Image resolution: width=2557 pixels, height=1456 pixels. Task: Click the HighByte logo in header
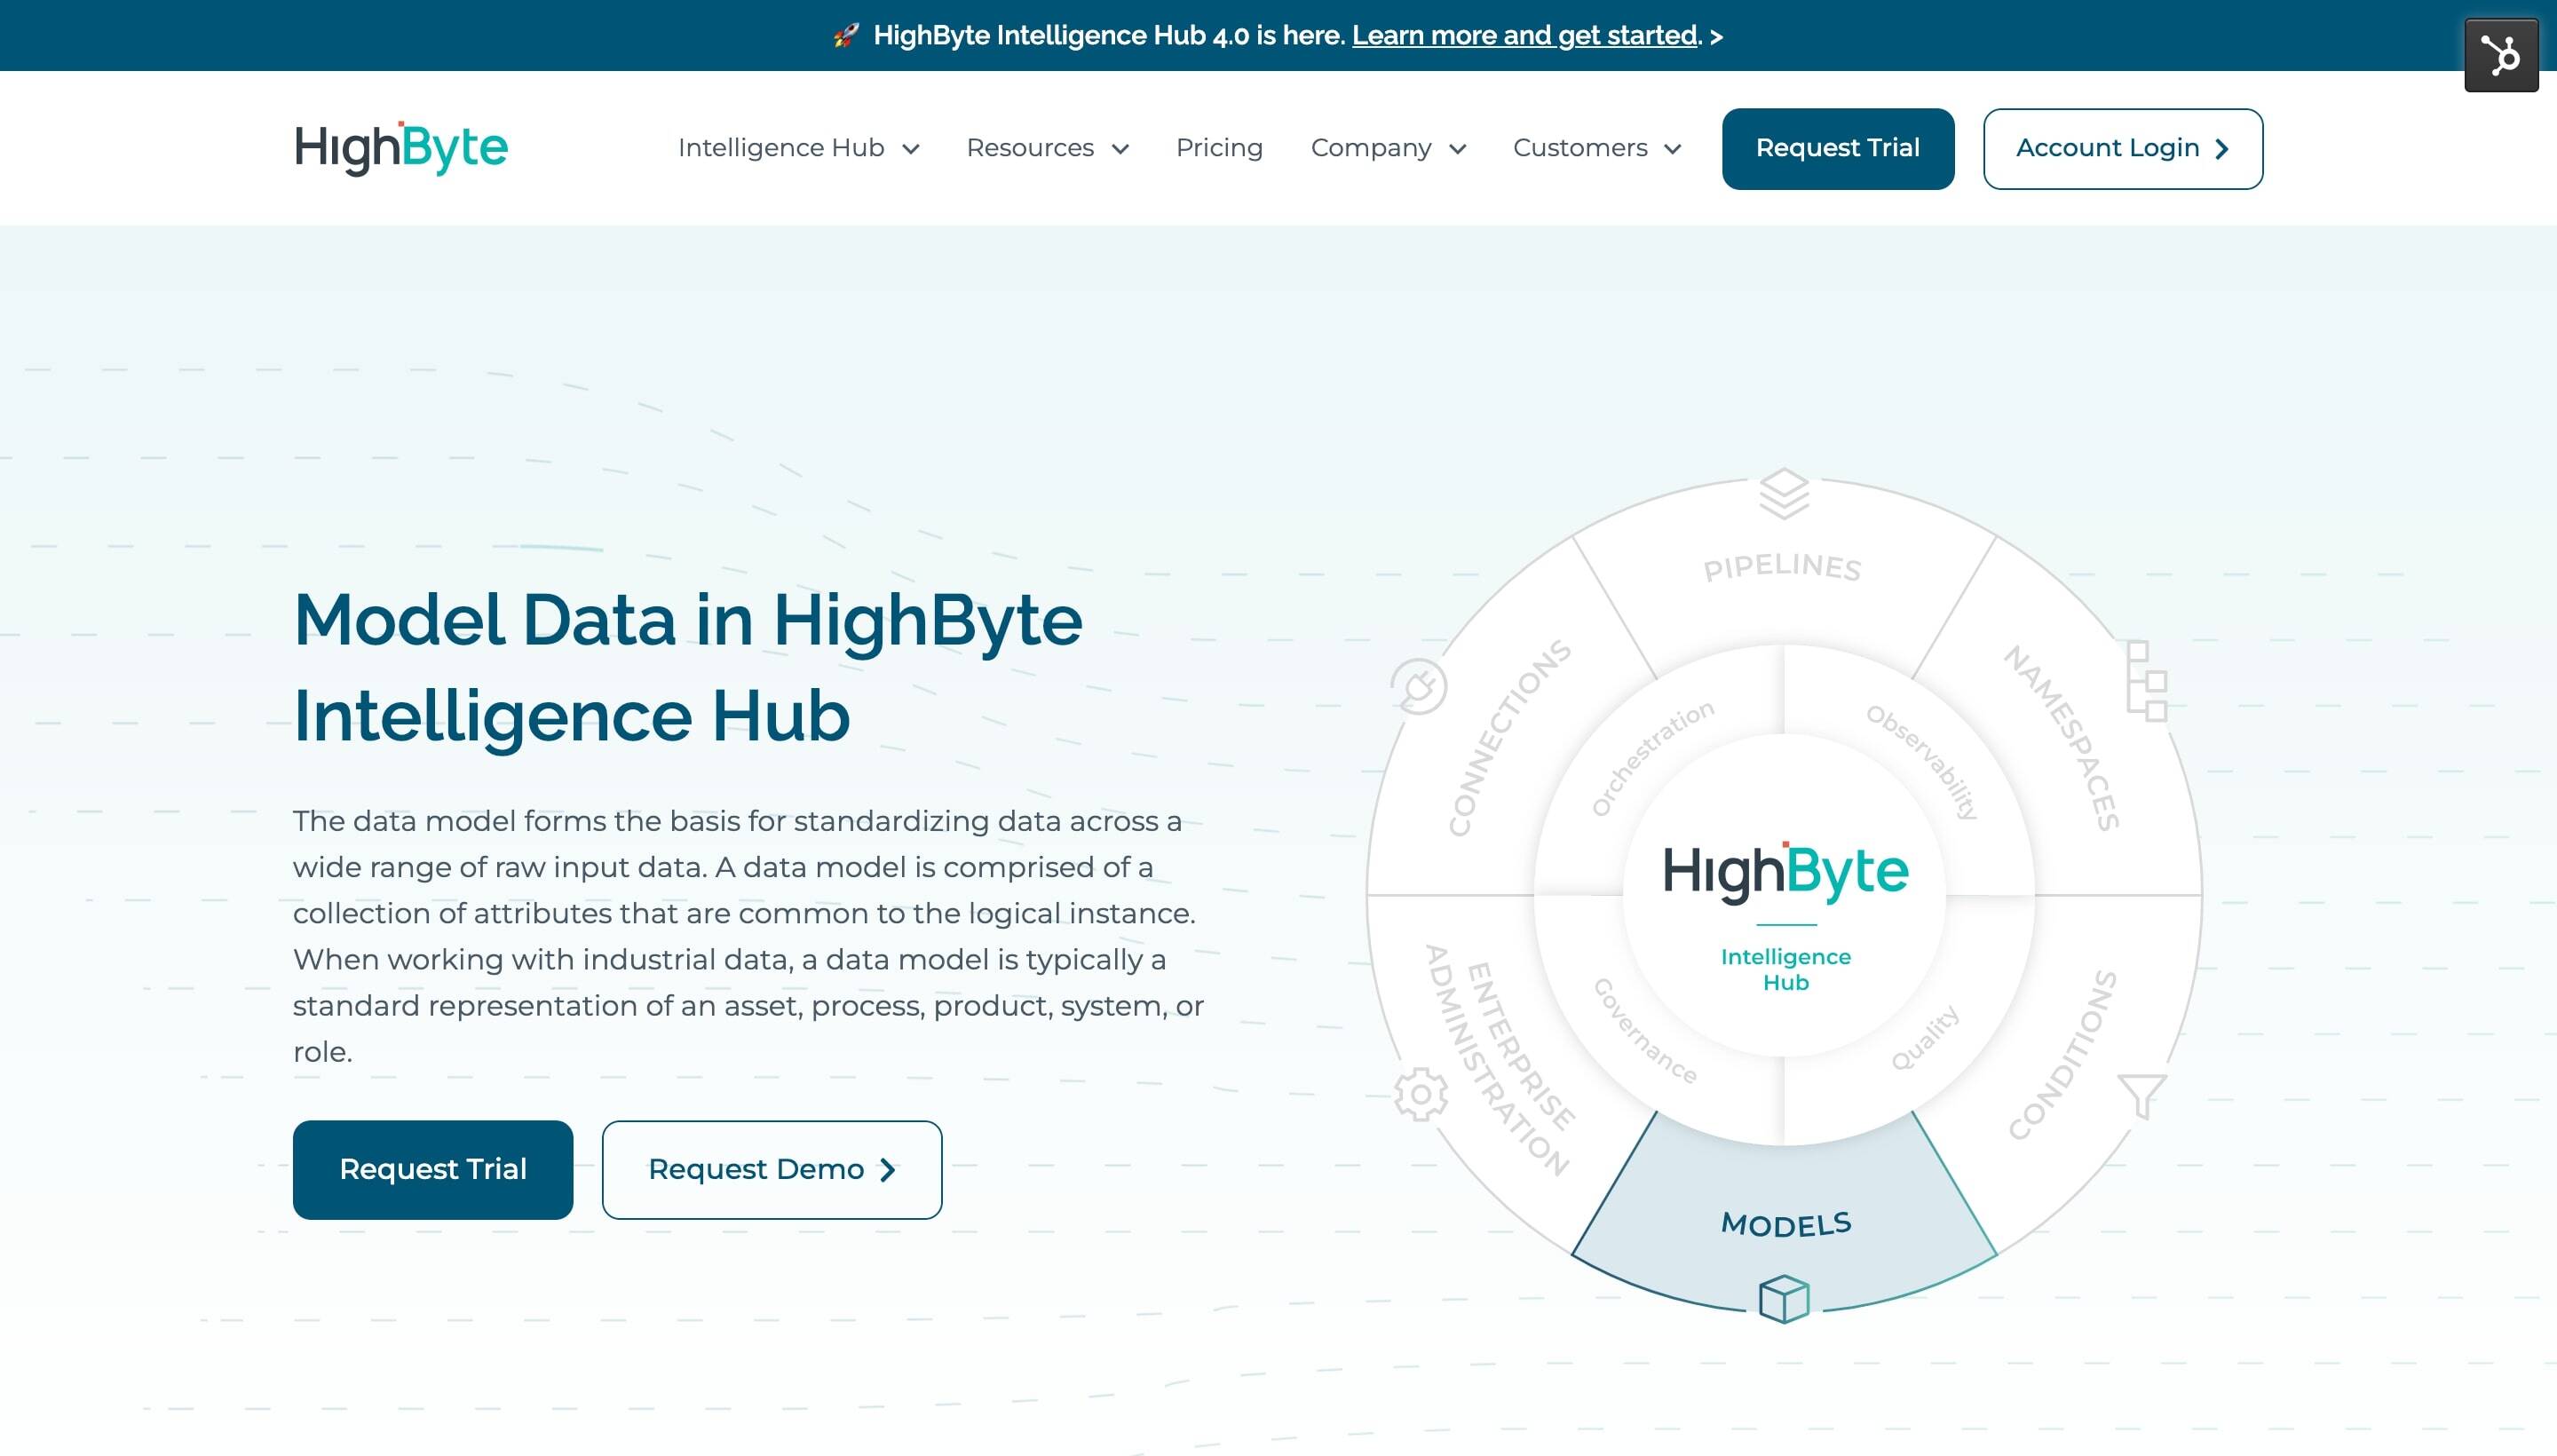[x=401, y=148]
